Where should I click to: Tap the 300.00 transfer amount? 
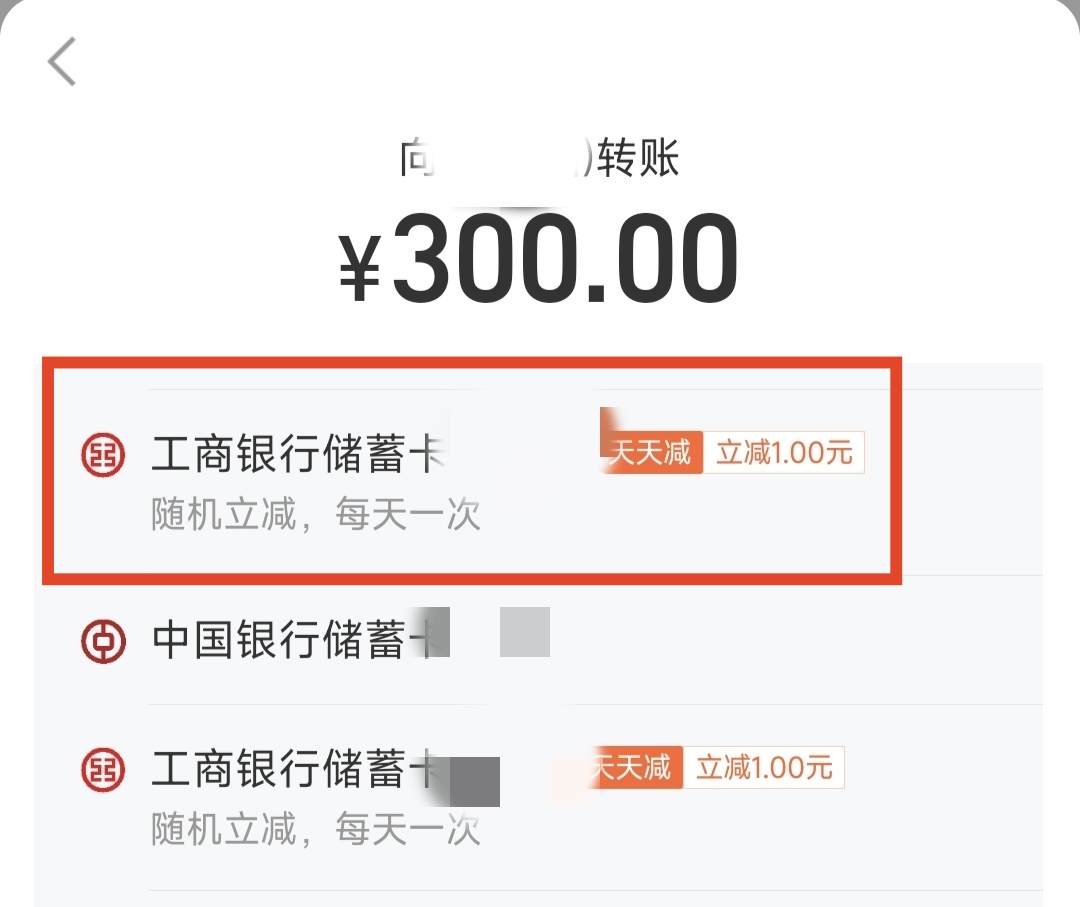click(565, 258)
